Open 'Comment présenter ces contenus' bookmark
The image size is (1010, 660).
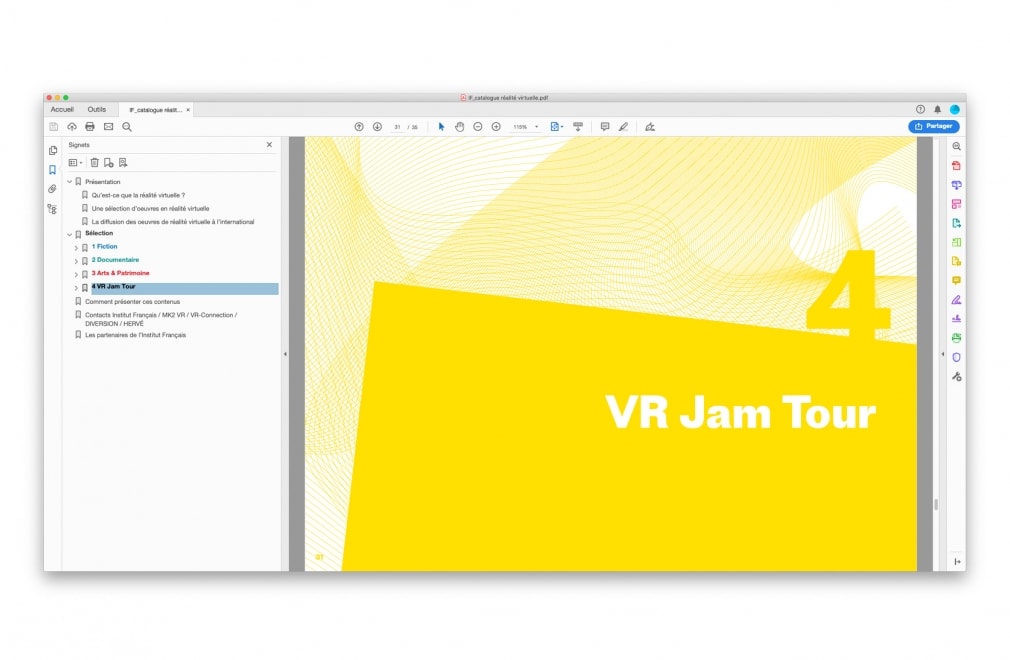132,301
